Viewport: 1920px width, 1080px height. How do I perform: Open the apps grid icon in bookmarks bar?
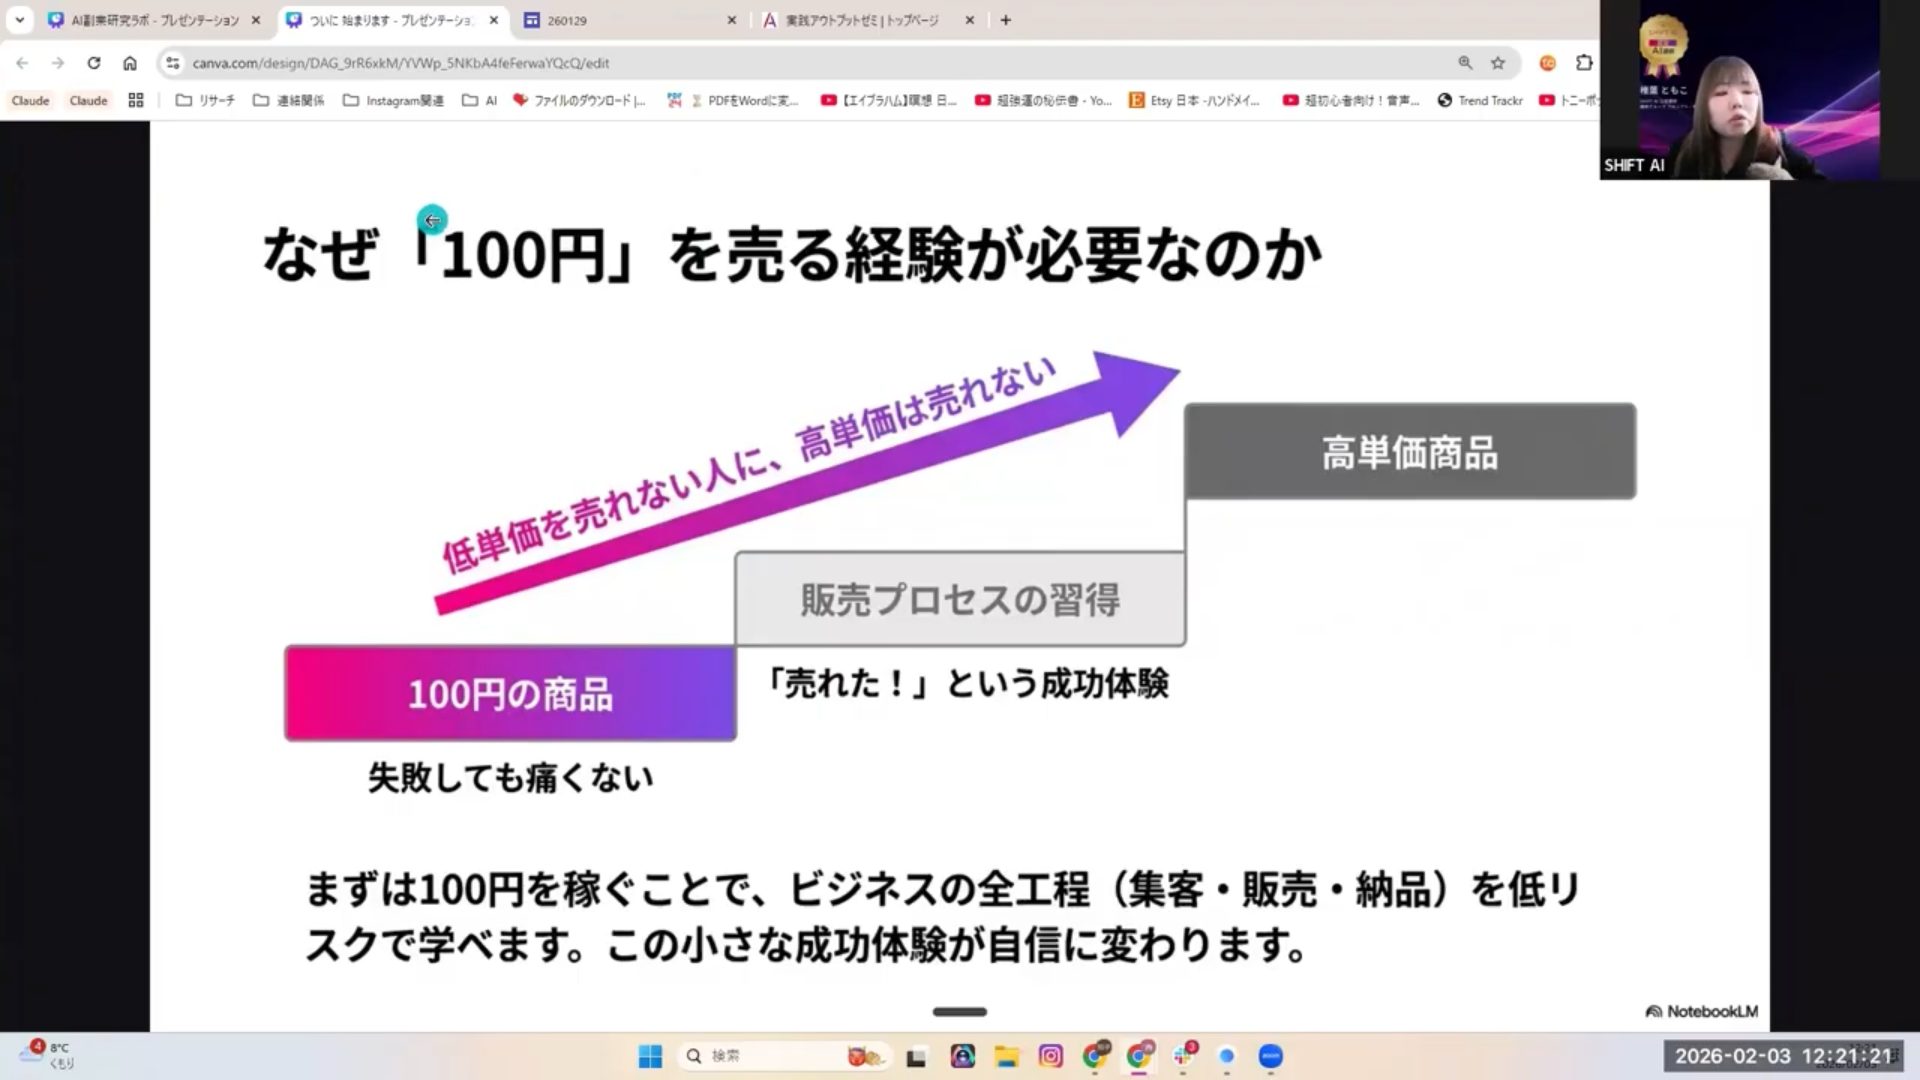coord(136,100)
